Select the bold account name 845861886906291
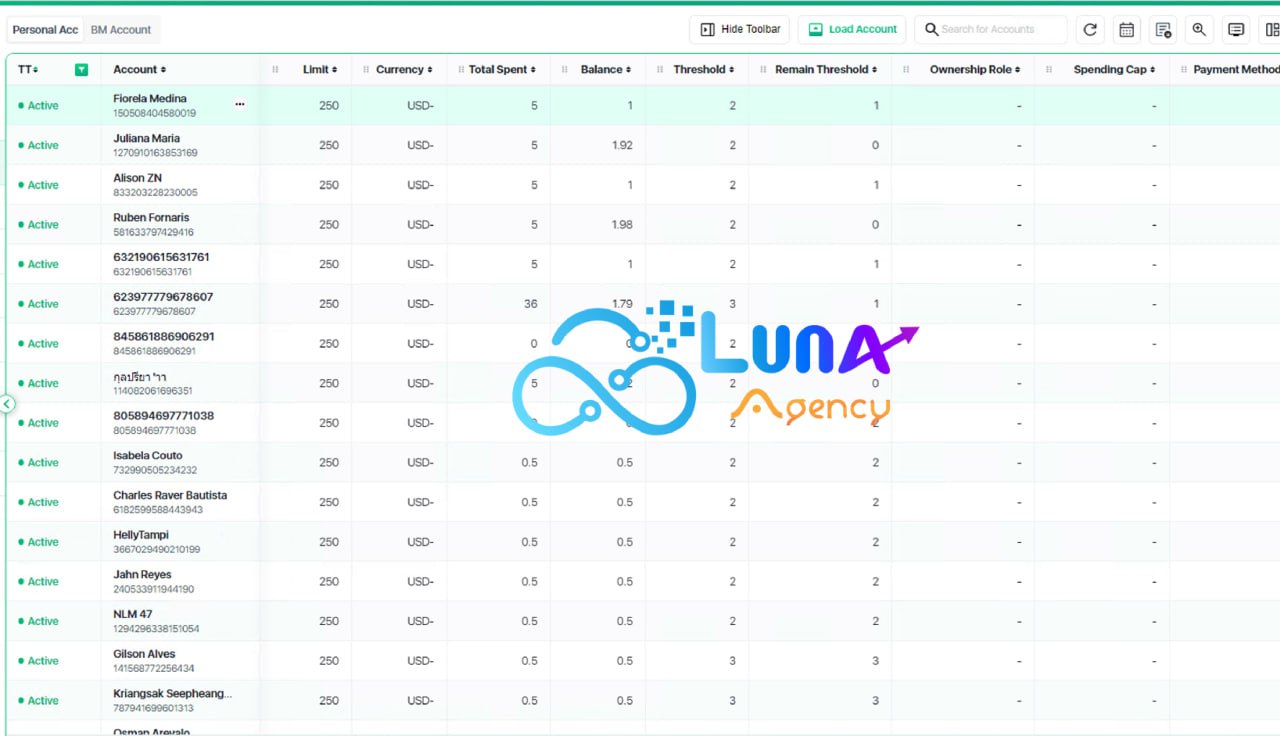The height and width of the screenshot is (736, 1280). coord(164,337)
